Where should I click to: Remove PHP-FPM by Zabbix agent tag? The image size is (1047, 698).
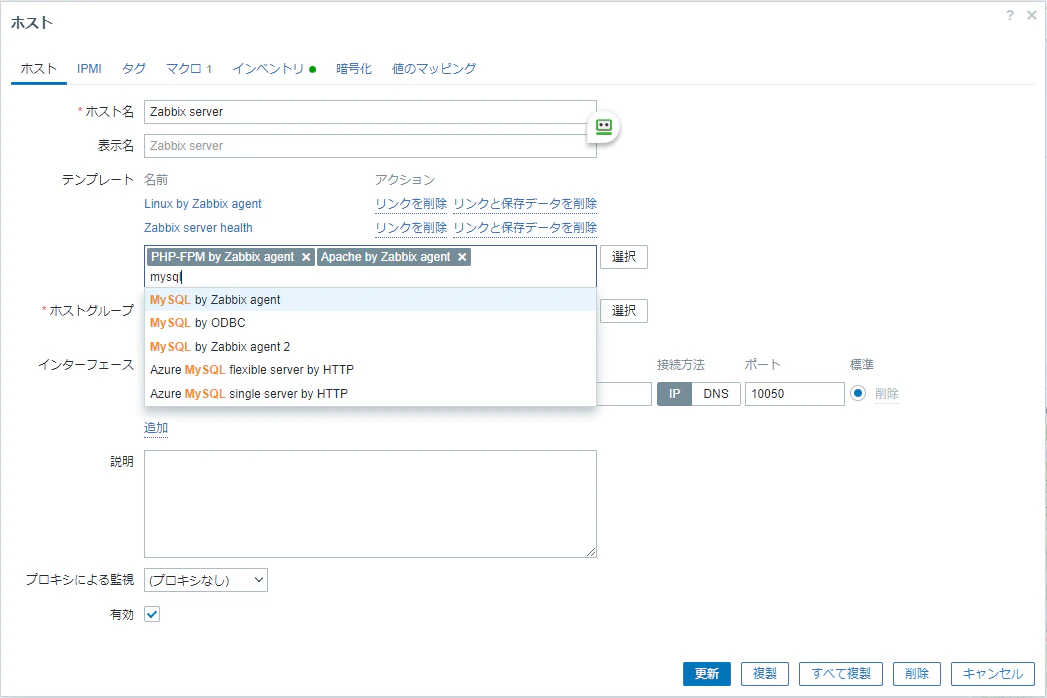306,257
